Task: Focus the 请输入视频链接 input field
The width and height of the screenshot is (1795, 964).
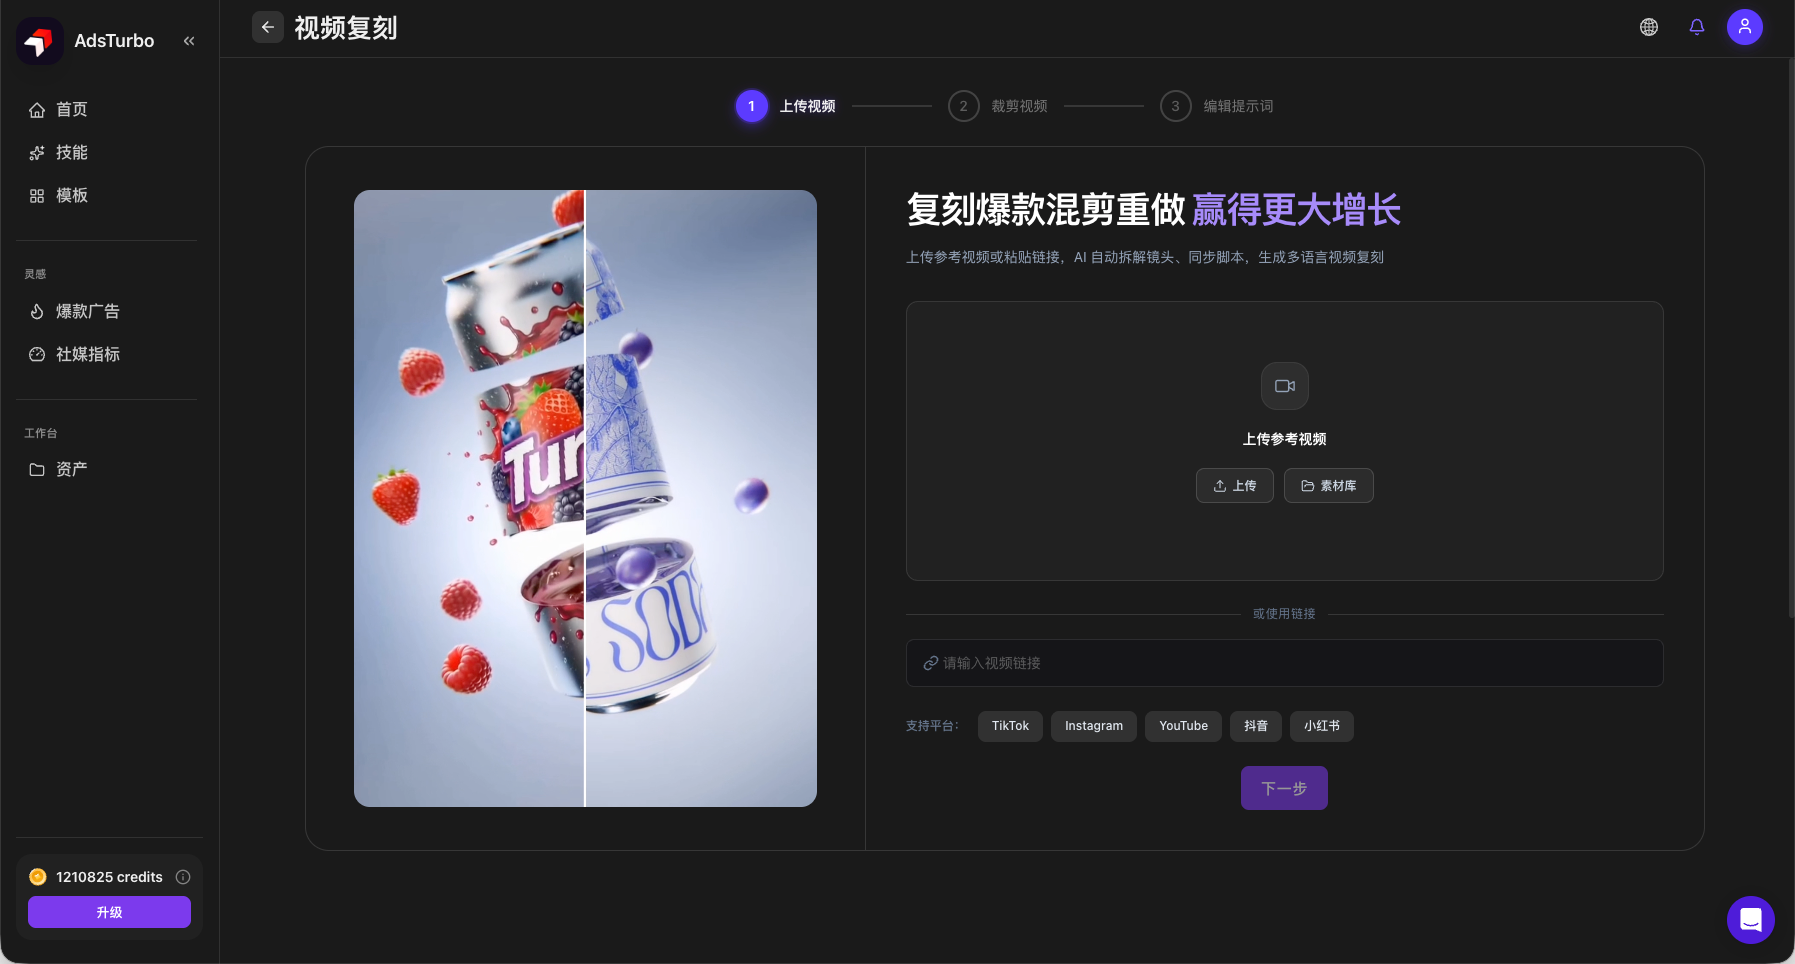Action: tap(1285, 663)
